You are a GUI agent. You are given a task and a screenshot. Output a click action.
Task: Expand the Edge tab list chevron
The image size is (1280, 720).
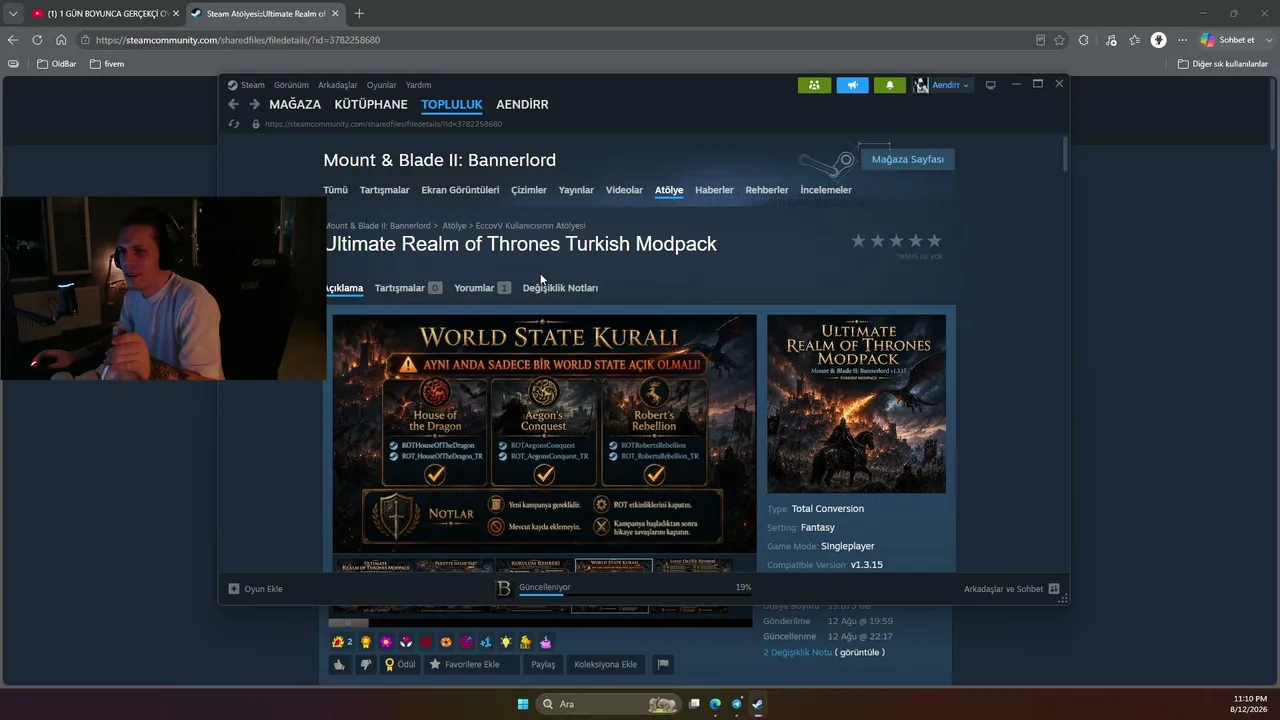(x=13, y=13)
